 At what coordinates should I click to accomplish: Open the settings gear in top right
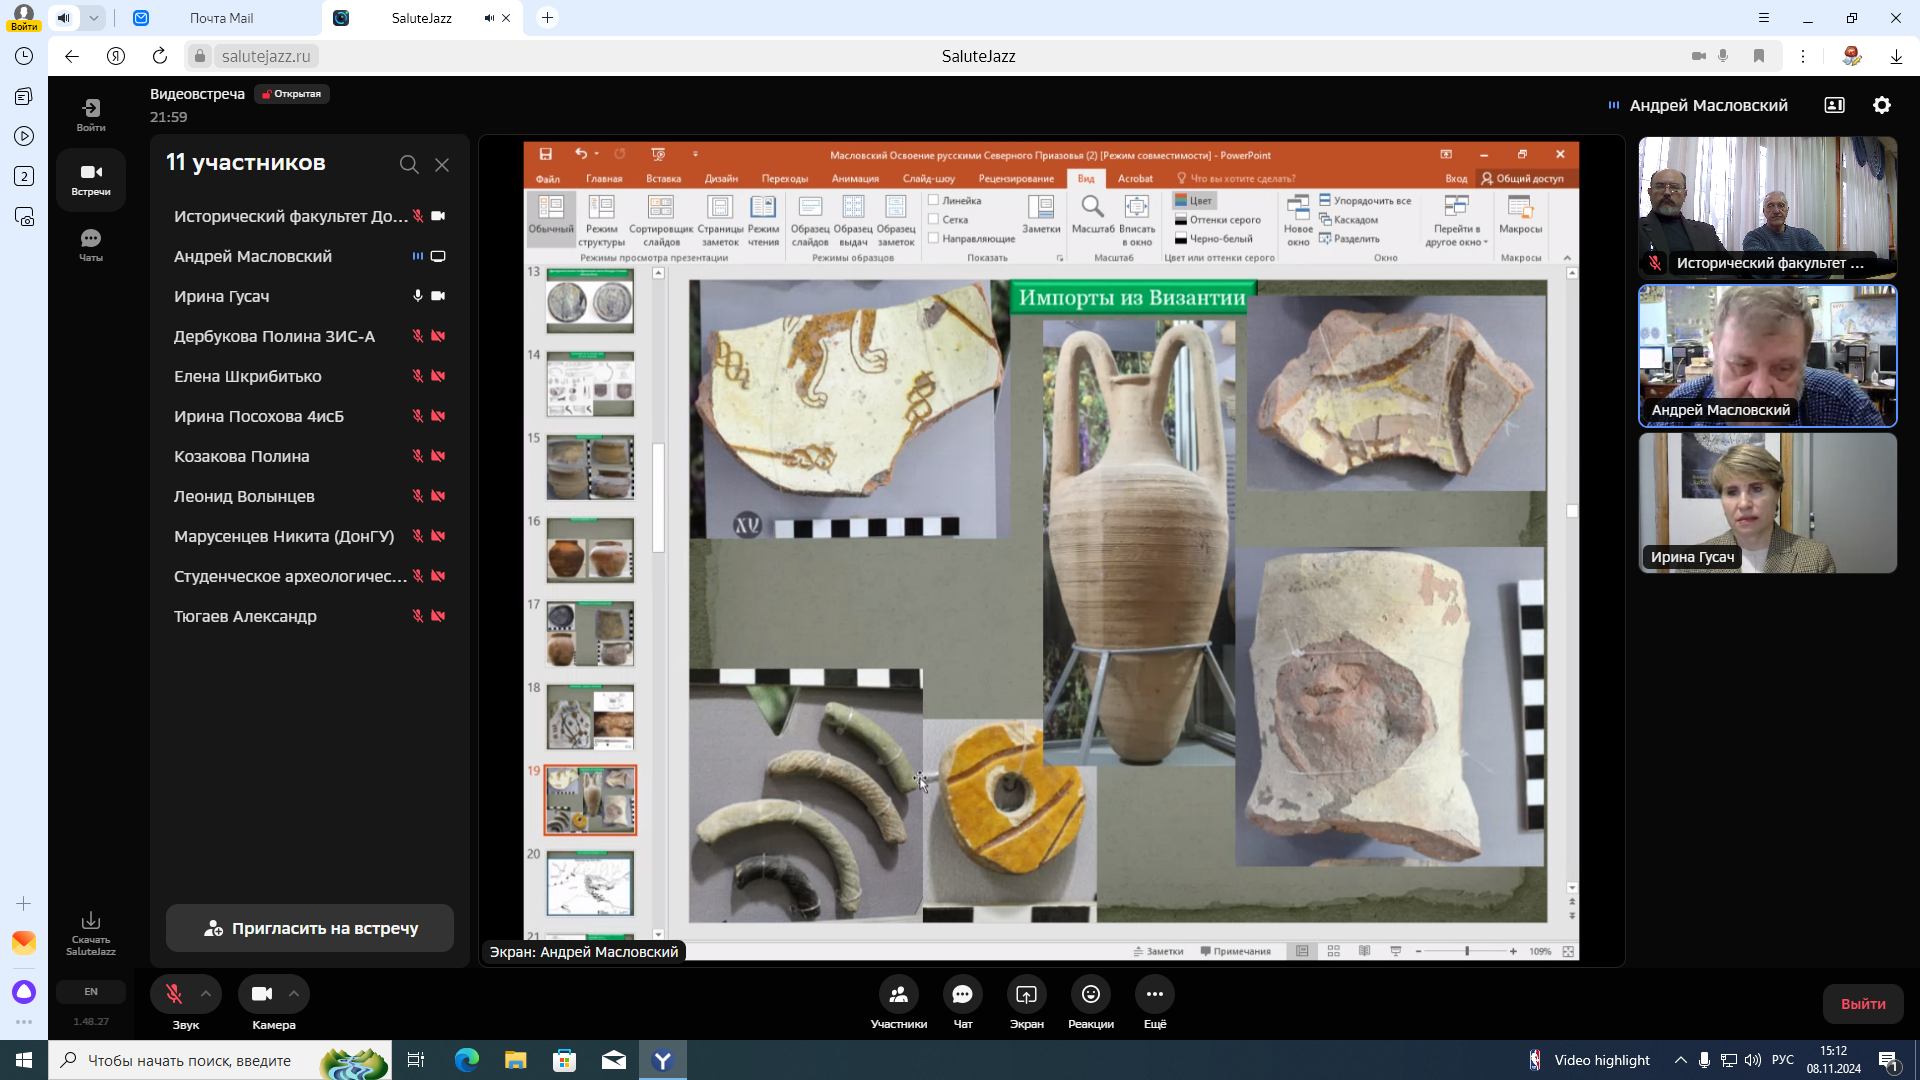coord(1881,105)
